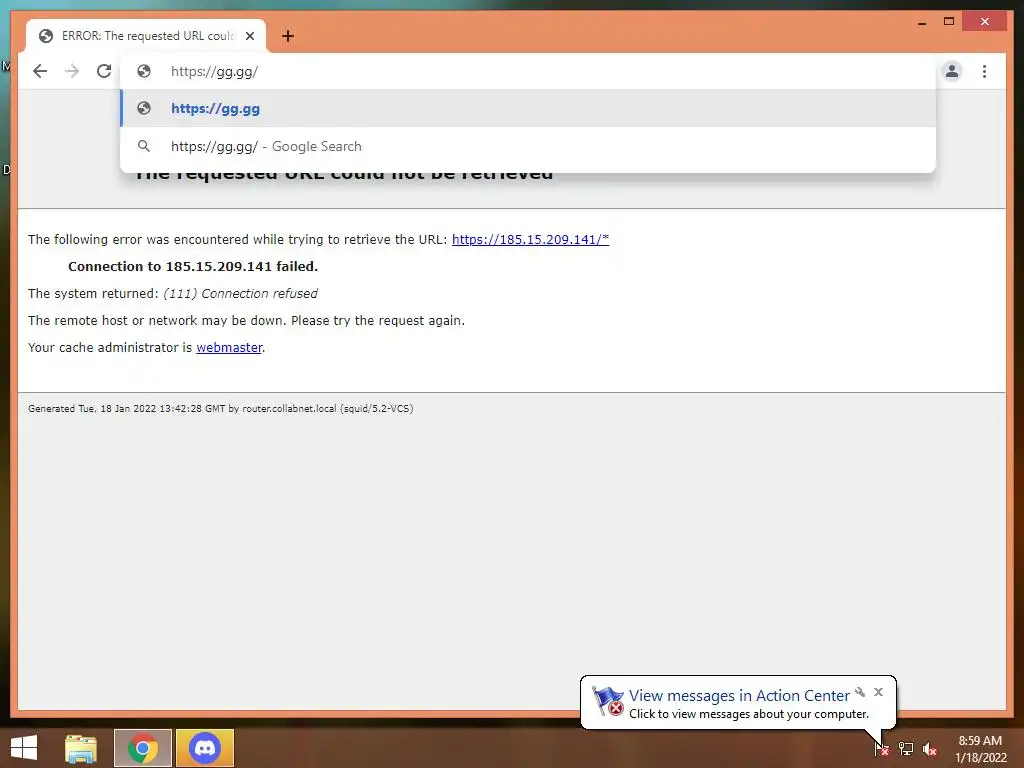The width and height of the screenshot is (1024, 768).
Task: Open the https://185.15.209.141/* link
Action: [530, 239]
